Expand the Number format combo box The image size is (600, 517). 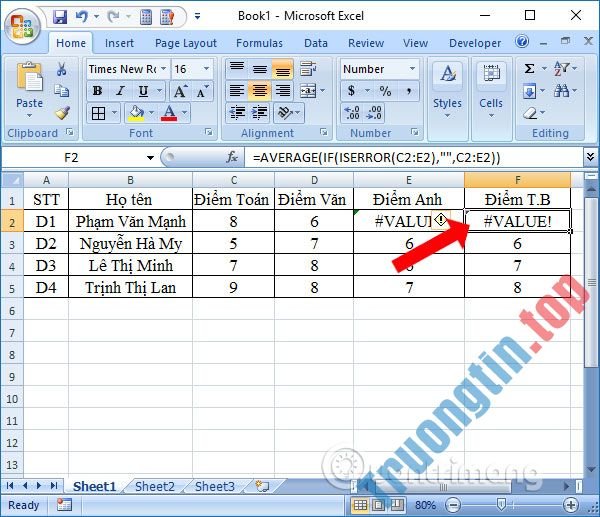[412, 69]
